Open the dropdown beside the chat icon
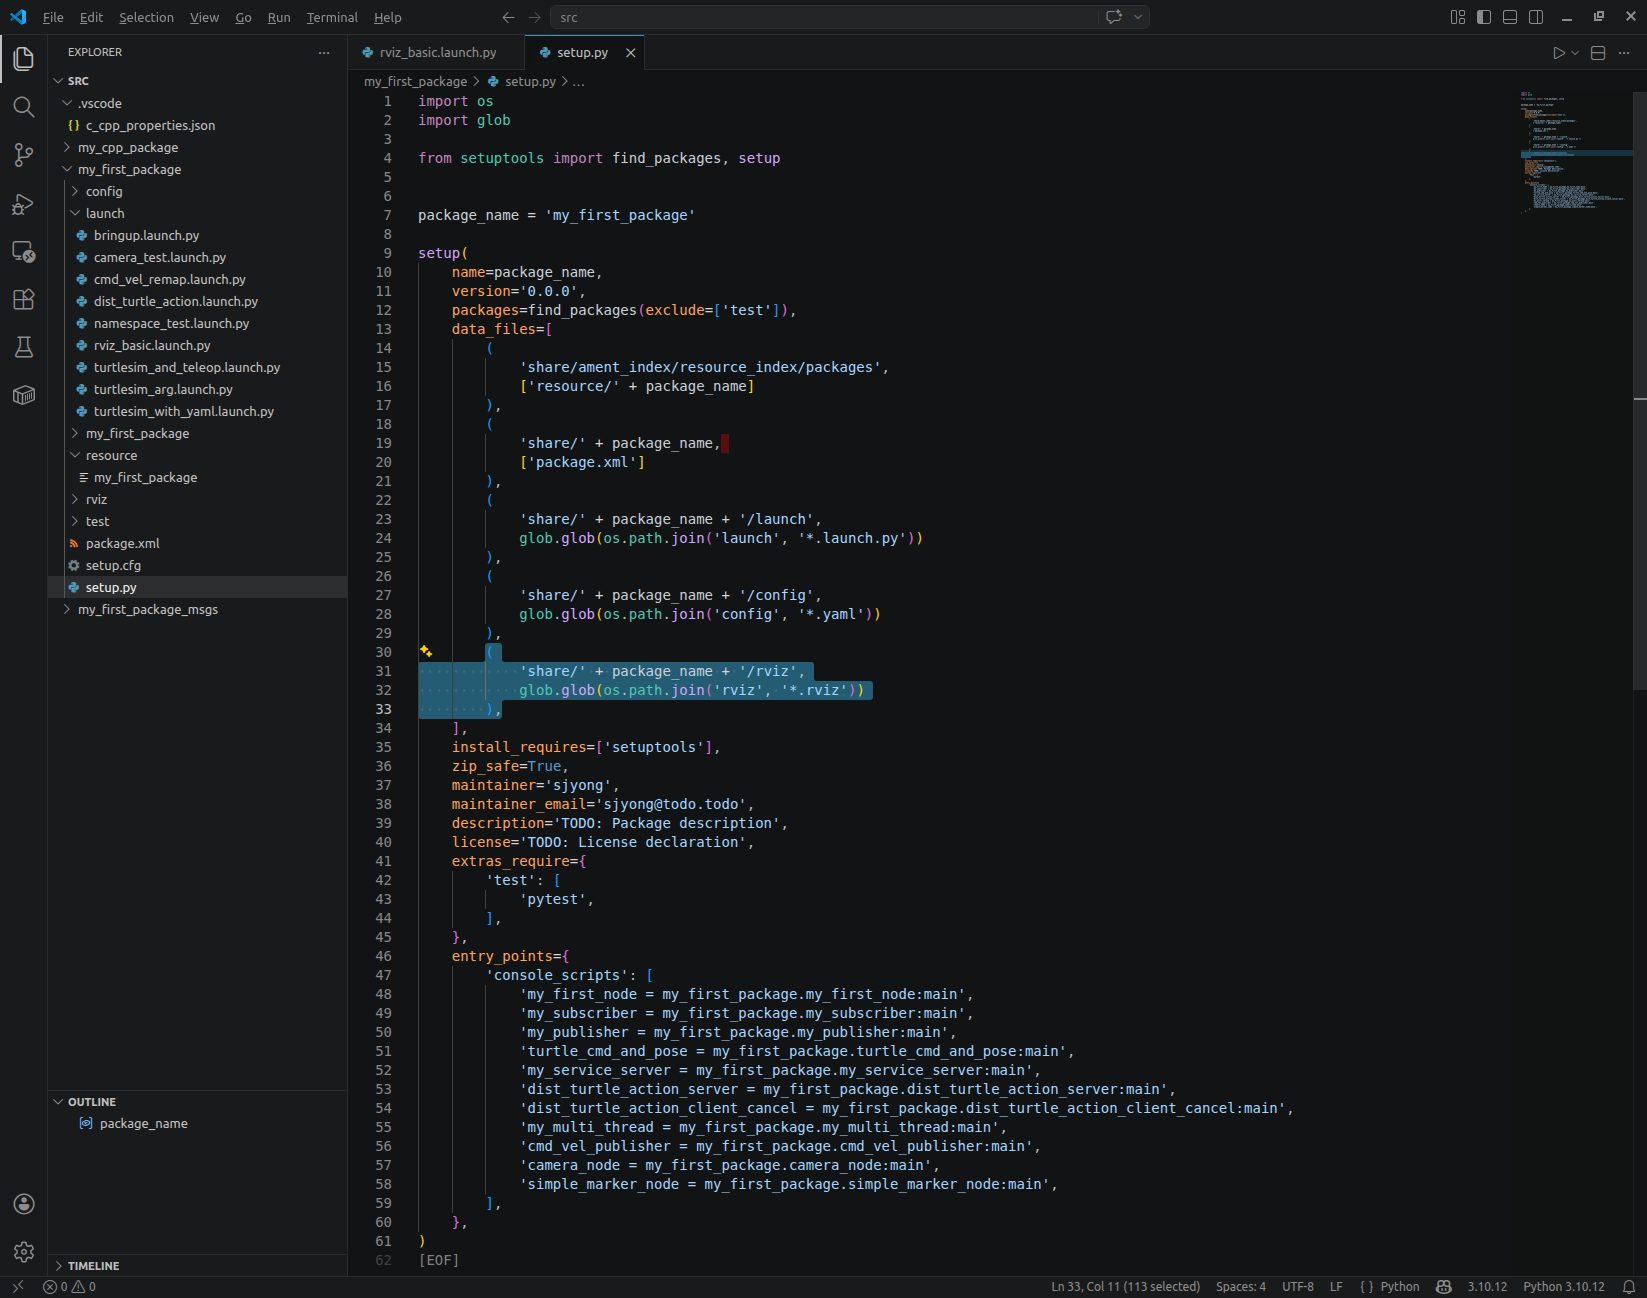This screenshot has width=1647, height=1298. pos(1138,17)
